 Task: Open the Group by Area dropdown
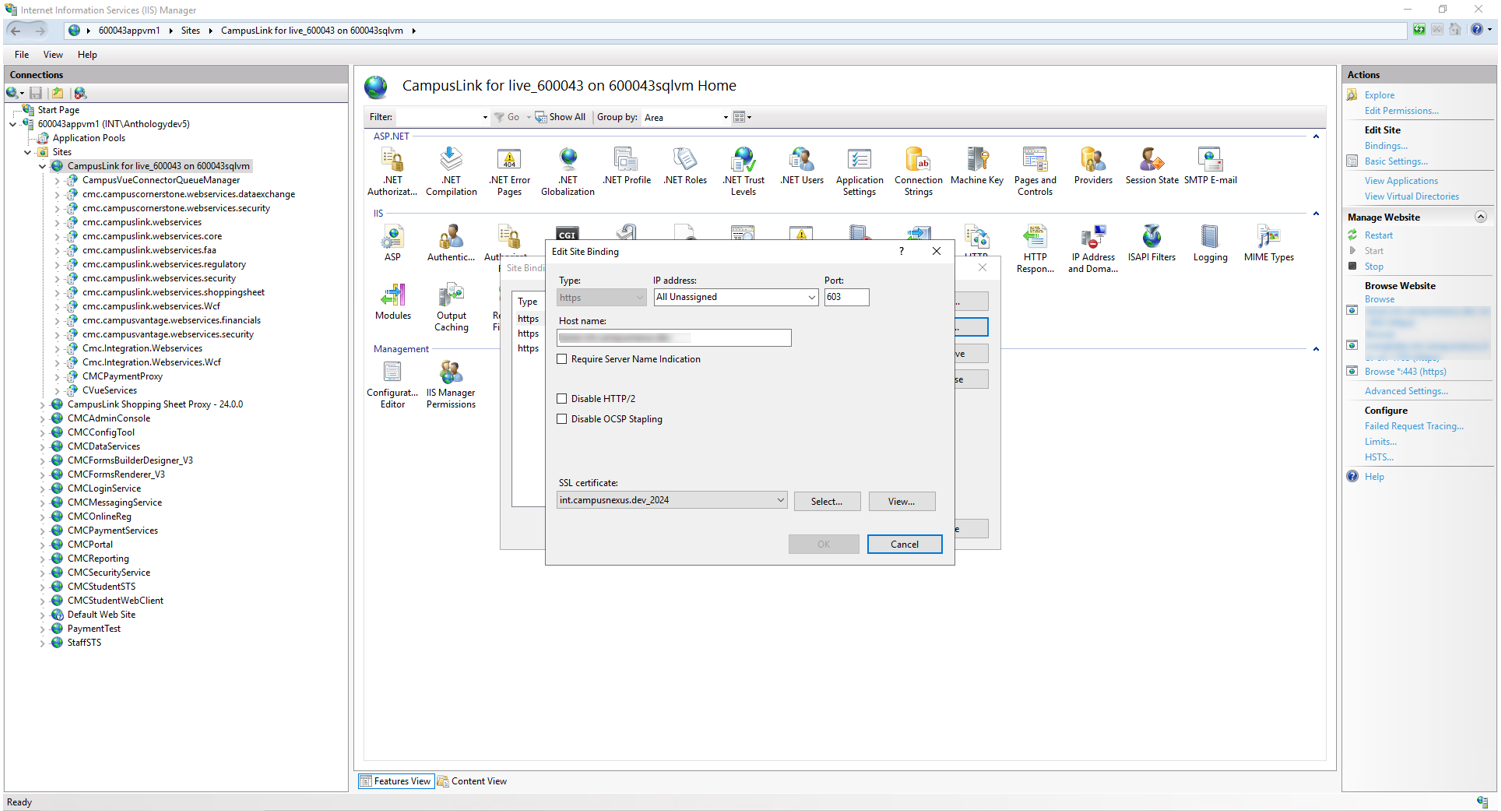tap(726, 117)
